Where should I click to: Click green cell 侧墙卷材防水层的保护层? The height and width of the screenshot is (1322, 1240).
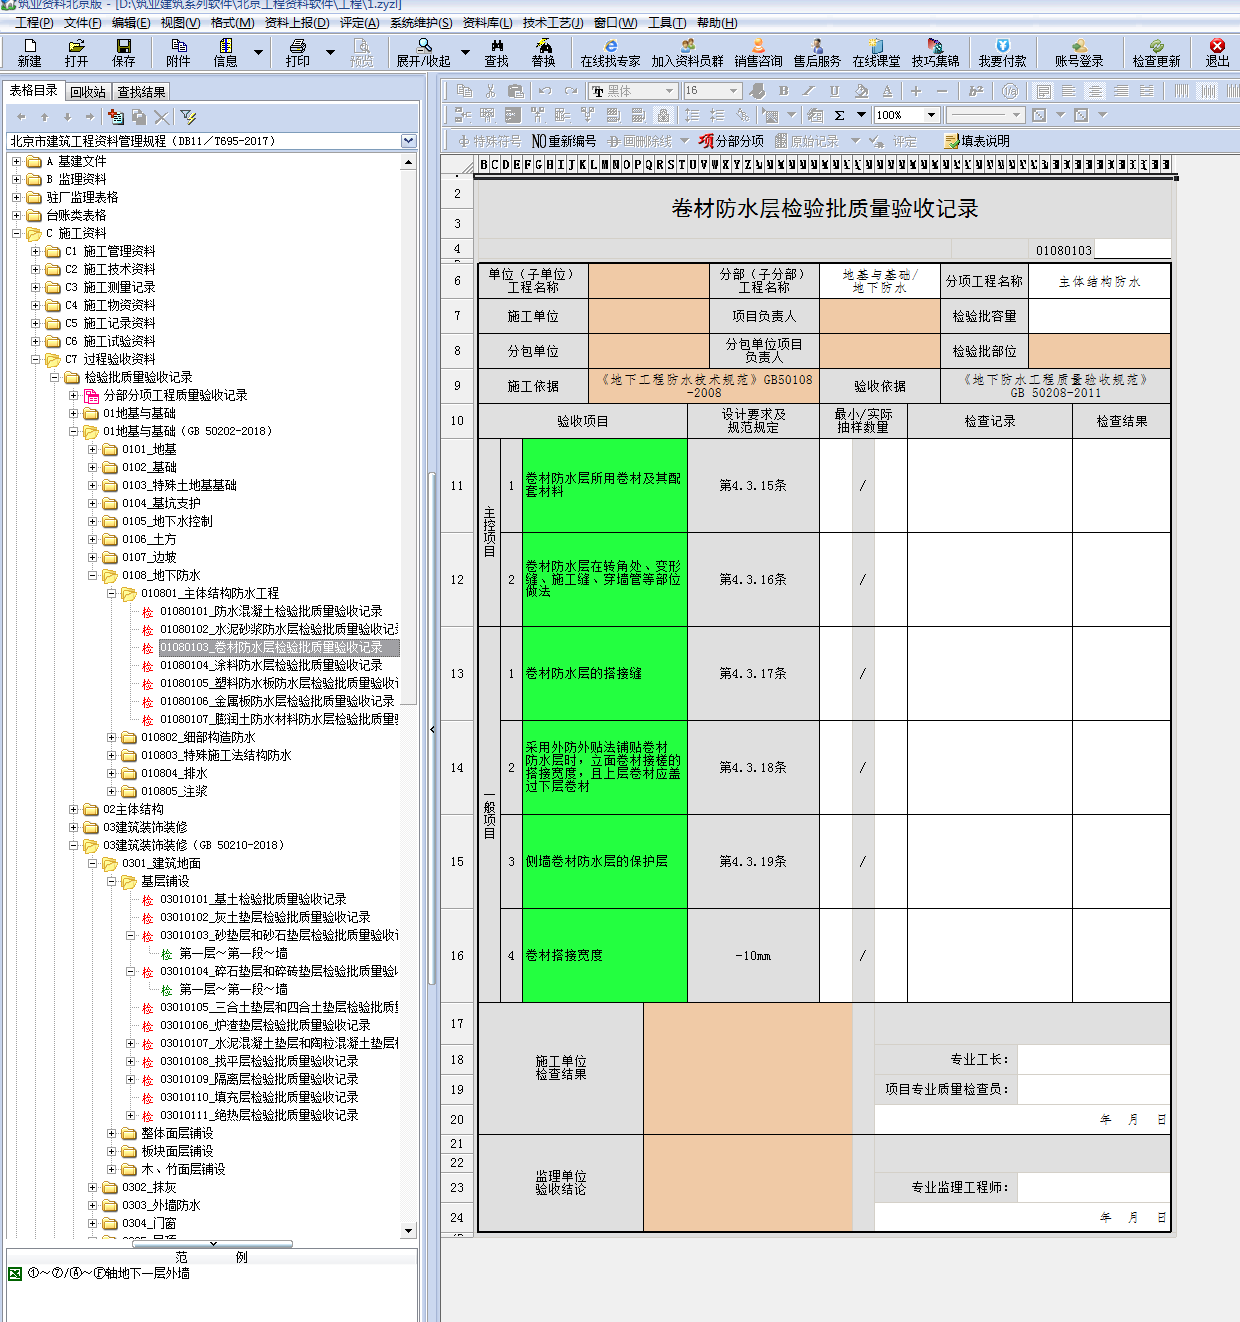[604, 862]
